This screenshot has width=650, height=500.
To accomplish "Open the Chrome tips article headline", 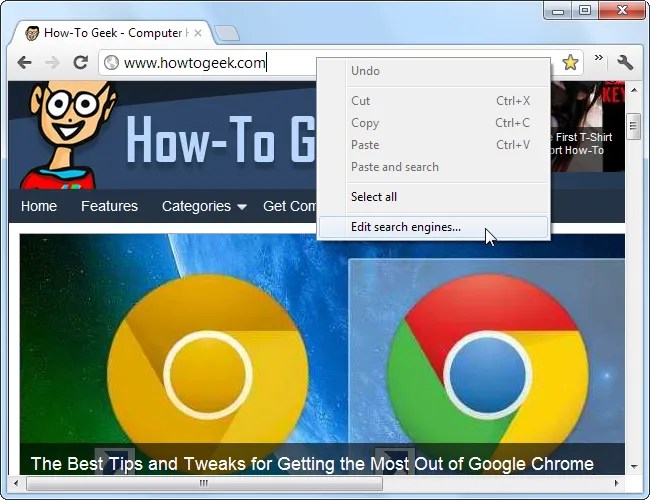I will 312,464.
